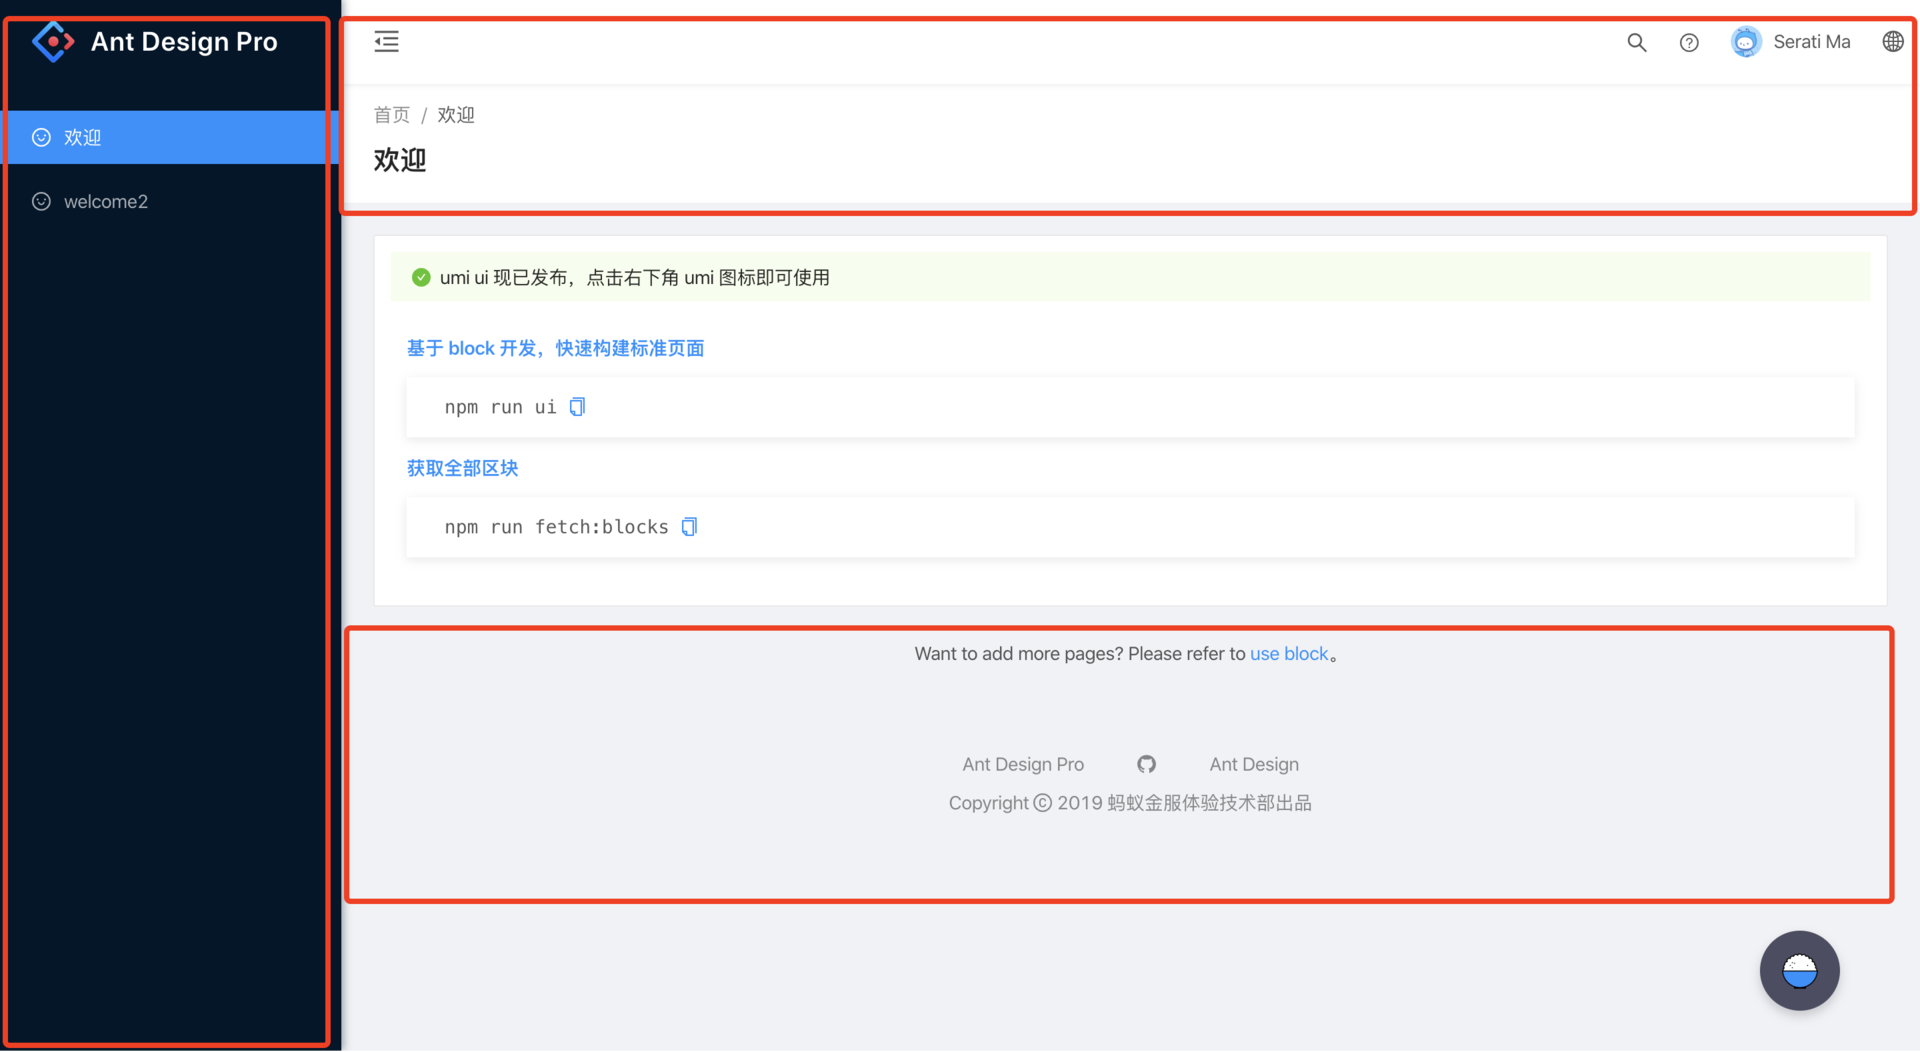Go to 首页 in the breadcrumb
The image size is (1920, 1052).
[x=392, y=115]
